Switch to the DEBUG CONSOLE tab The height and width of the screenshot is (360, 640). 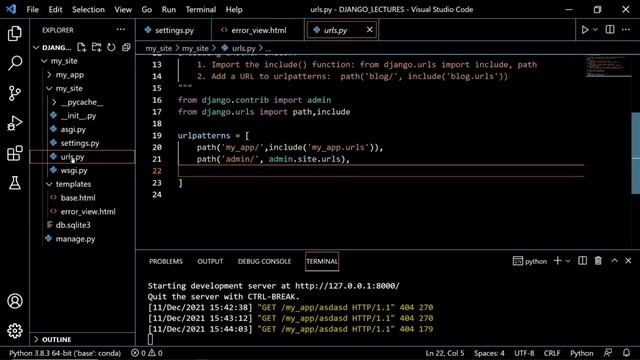point(264,261)
